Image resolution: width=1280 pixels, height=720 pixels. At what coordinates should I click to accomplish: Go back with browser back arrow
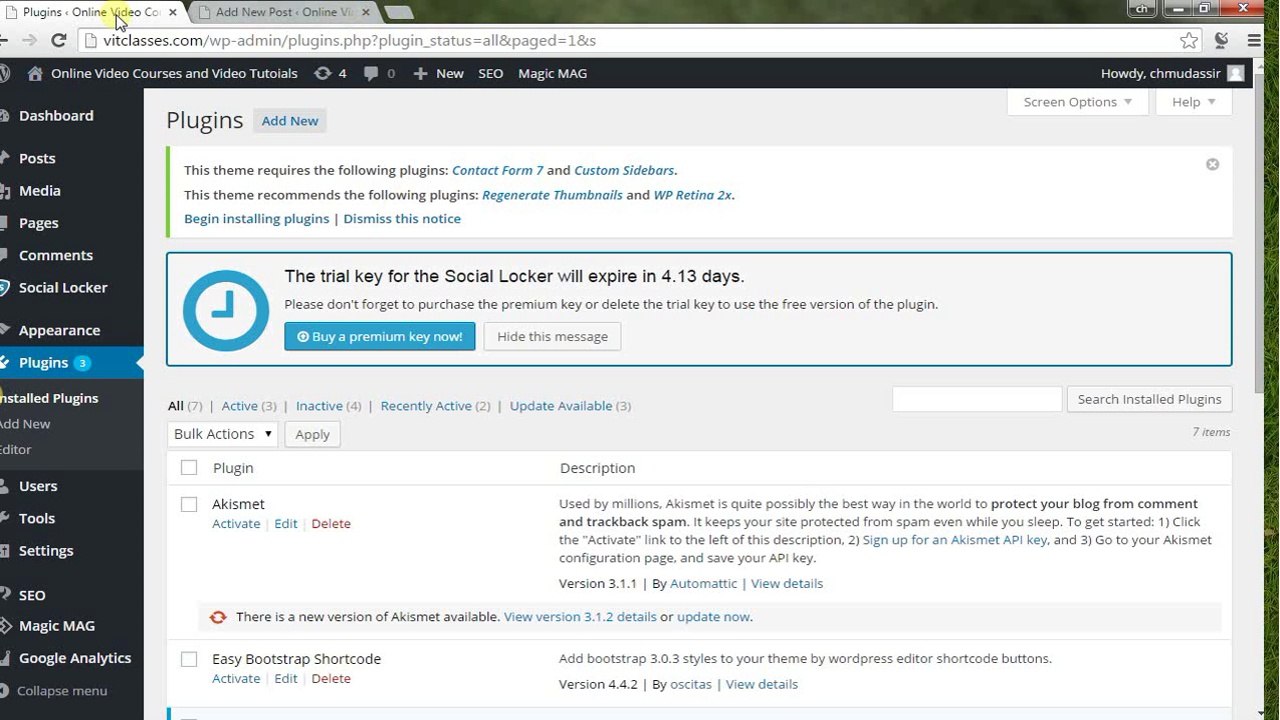[x=3, y=41]
